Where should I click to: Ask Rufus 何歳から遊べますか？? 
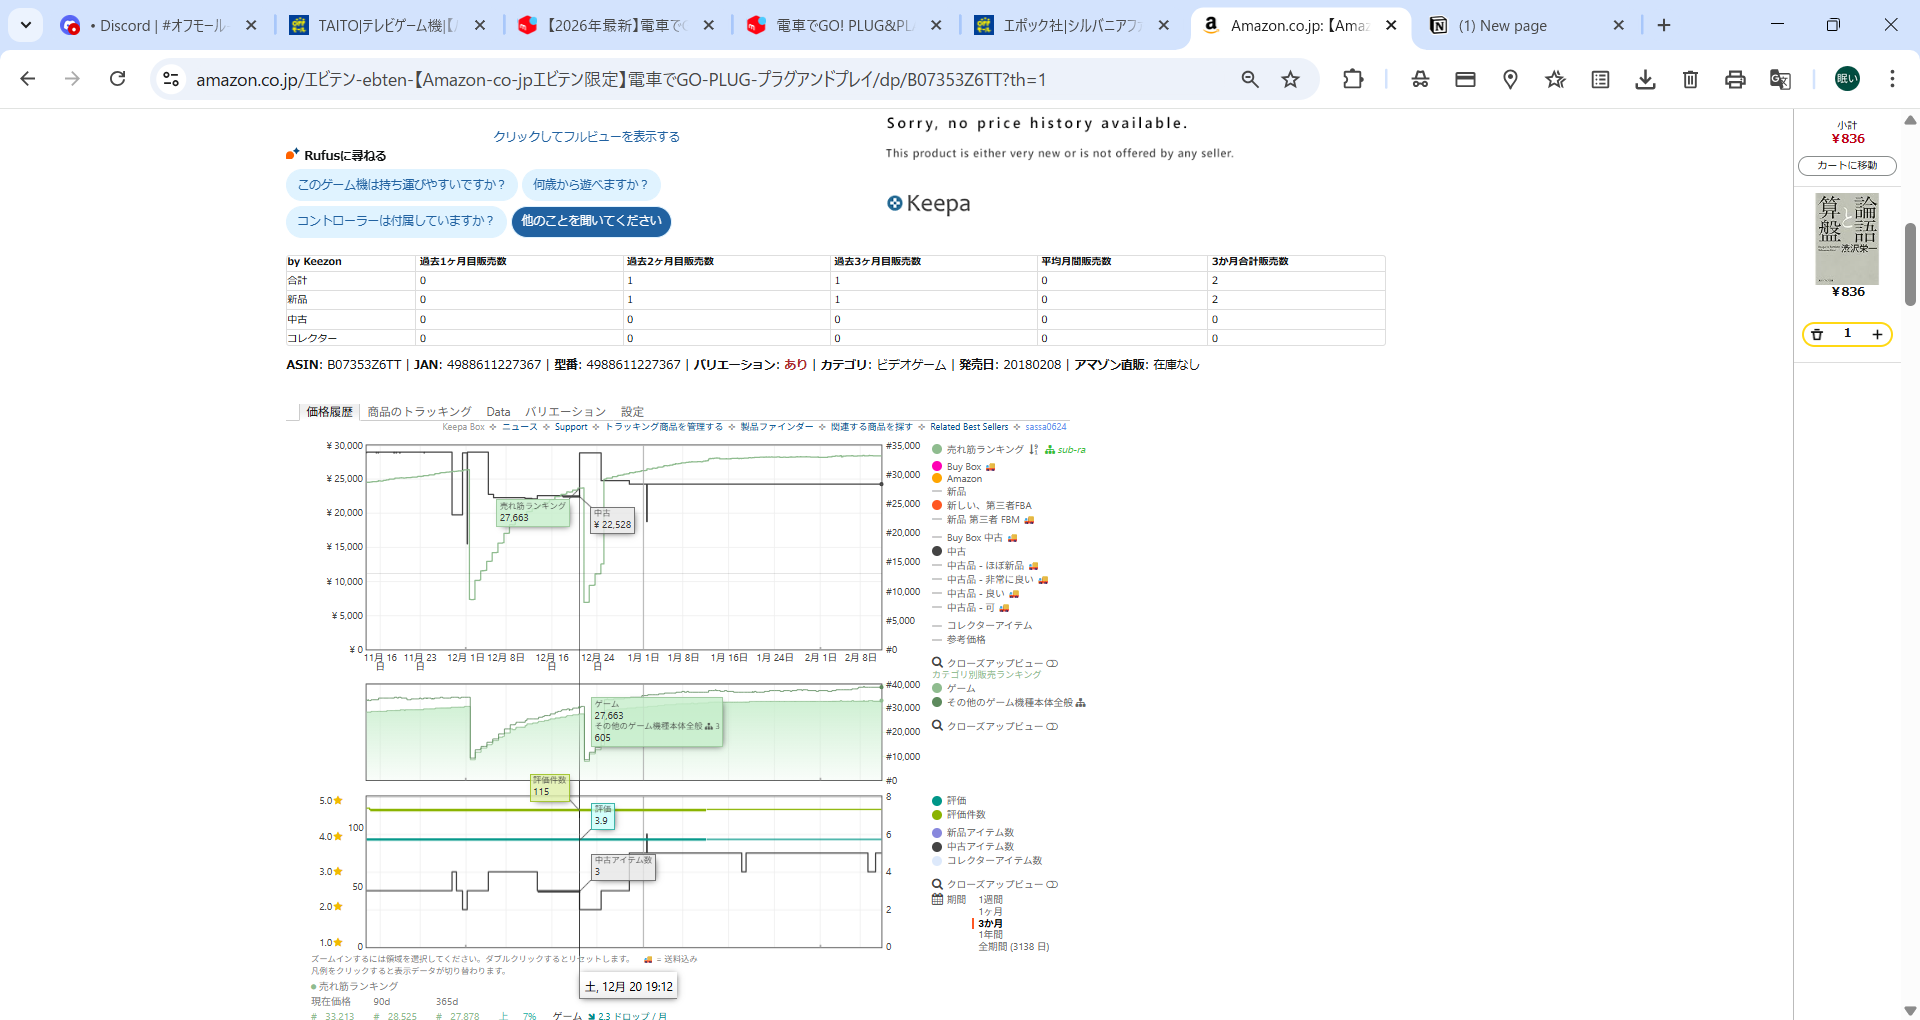[591, 185]
